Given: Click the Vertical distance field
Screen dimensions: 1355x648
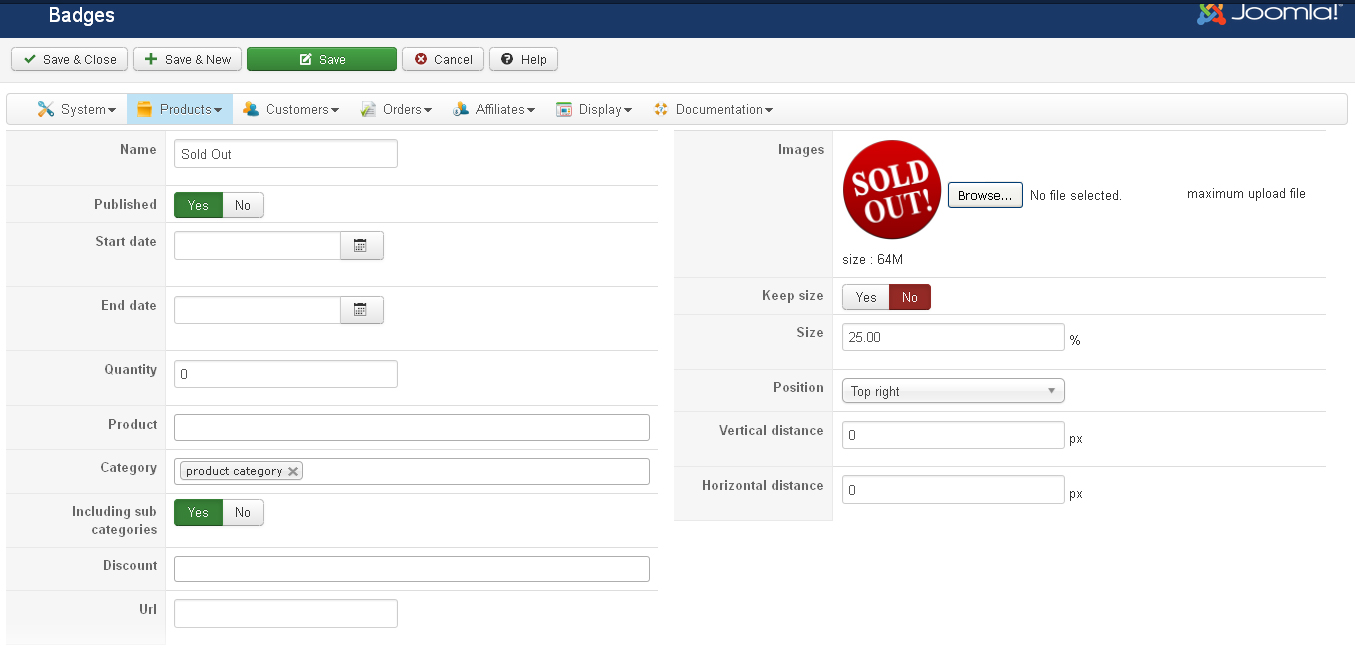Looking at the screenshot, I should [953, 435].
